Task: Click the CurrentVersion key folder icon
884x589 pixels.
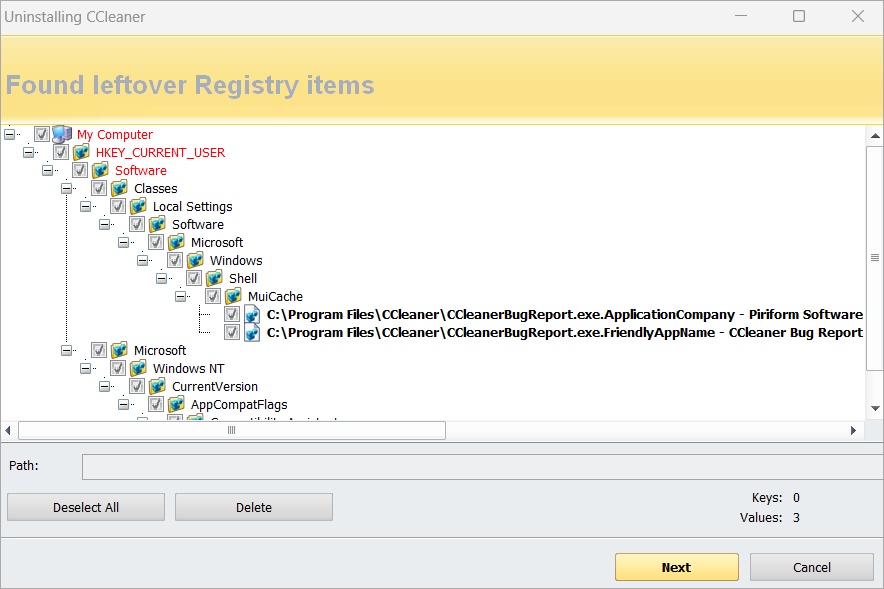Action: coord(158,387)
